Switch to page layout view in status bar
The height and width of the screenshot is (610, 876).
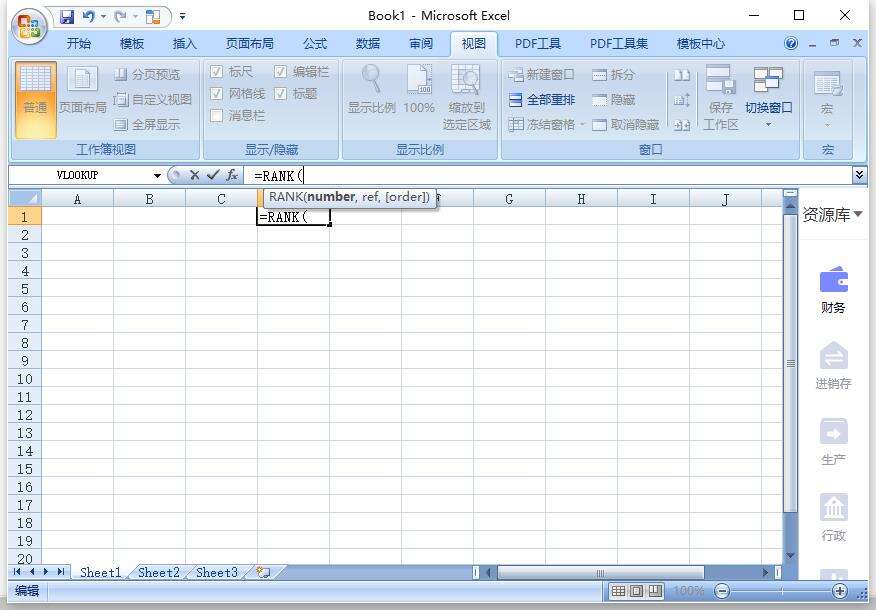[636, 590]
